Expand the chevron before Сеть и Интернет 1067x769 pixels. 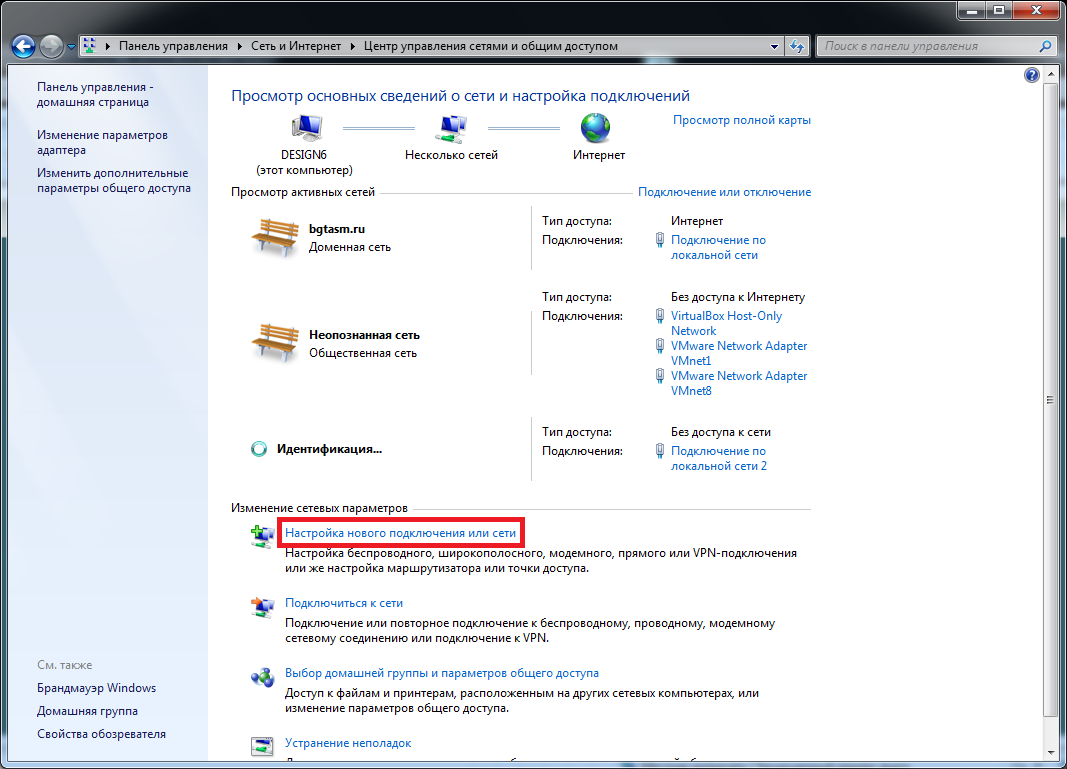[240, 46]
